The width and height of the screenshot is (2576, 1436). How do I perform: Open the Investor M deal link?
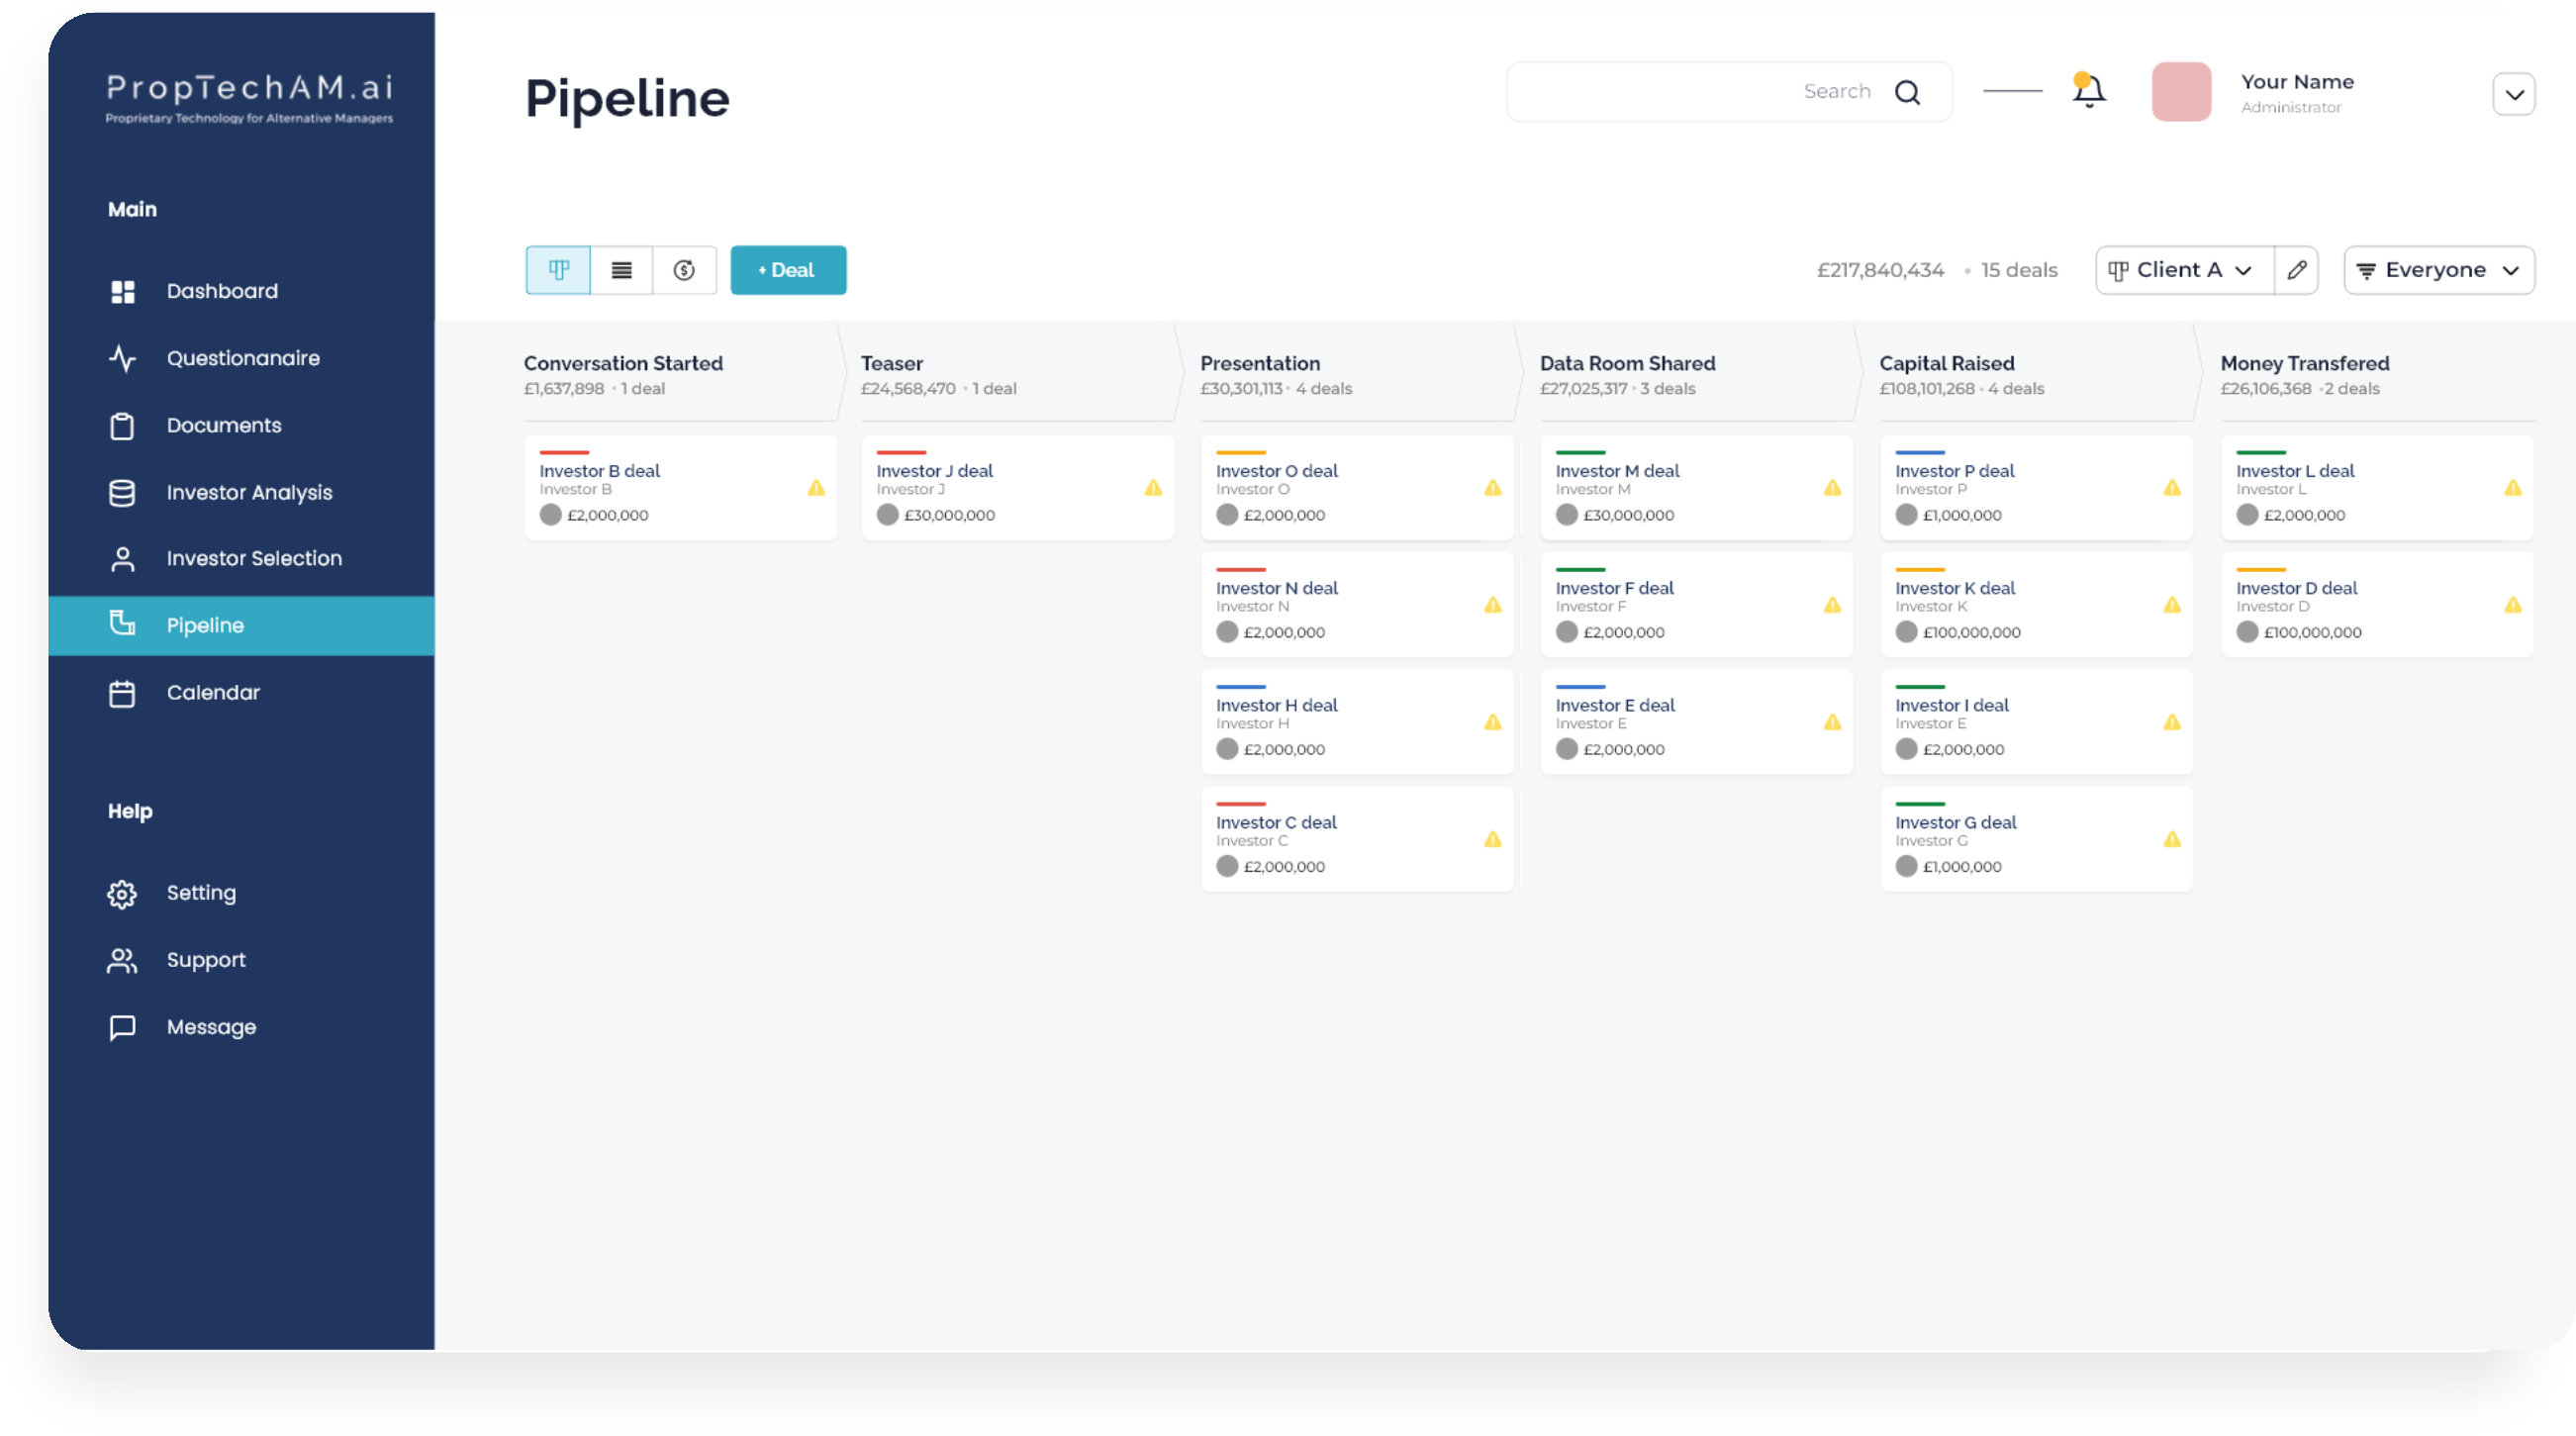[x=1617, y=471]
